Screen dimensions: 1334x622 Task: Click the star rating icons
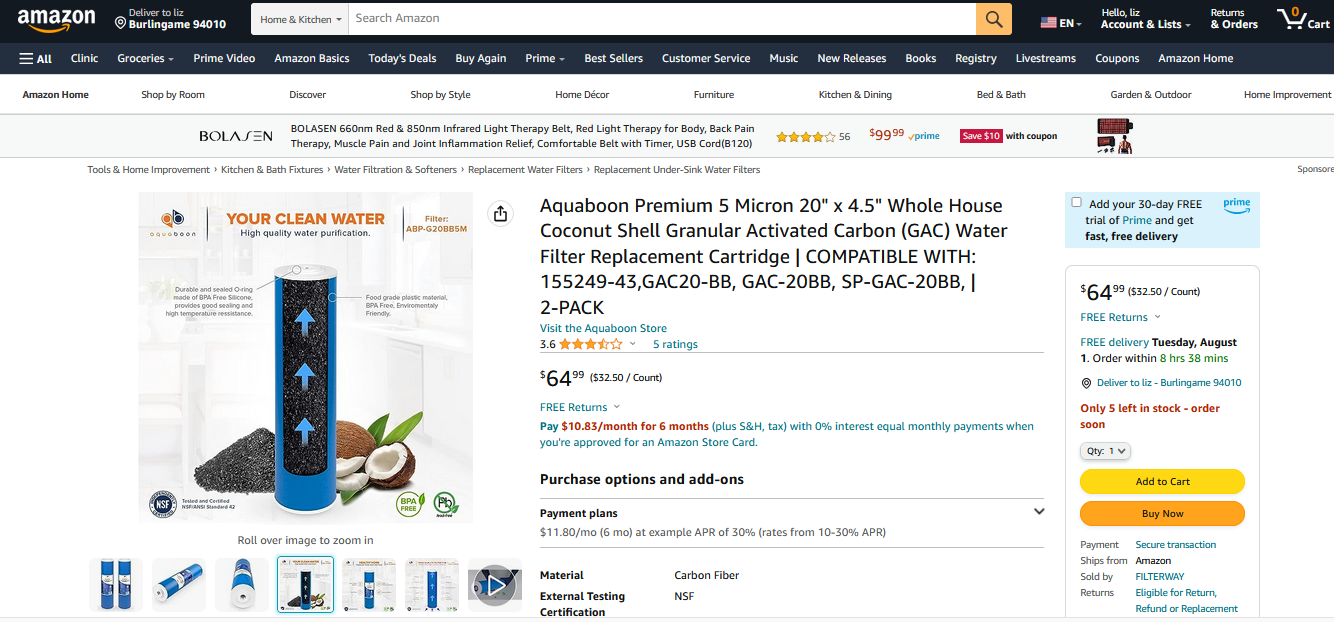(x=590, y=344)
